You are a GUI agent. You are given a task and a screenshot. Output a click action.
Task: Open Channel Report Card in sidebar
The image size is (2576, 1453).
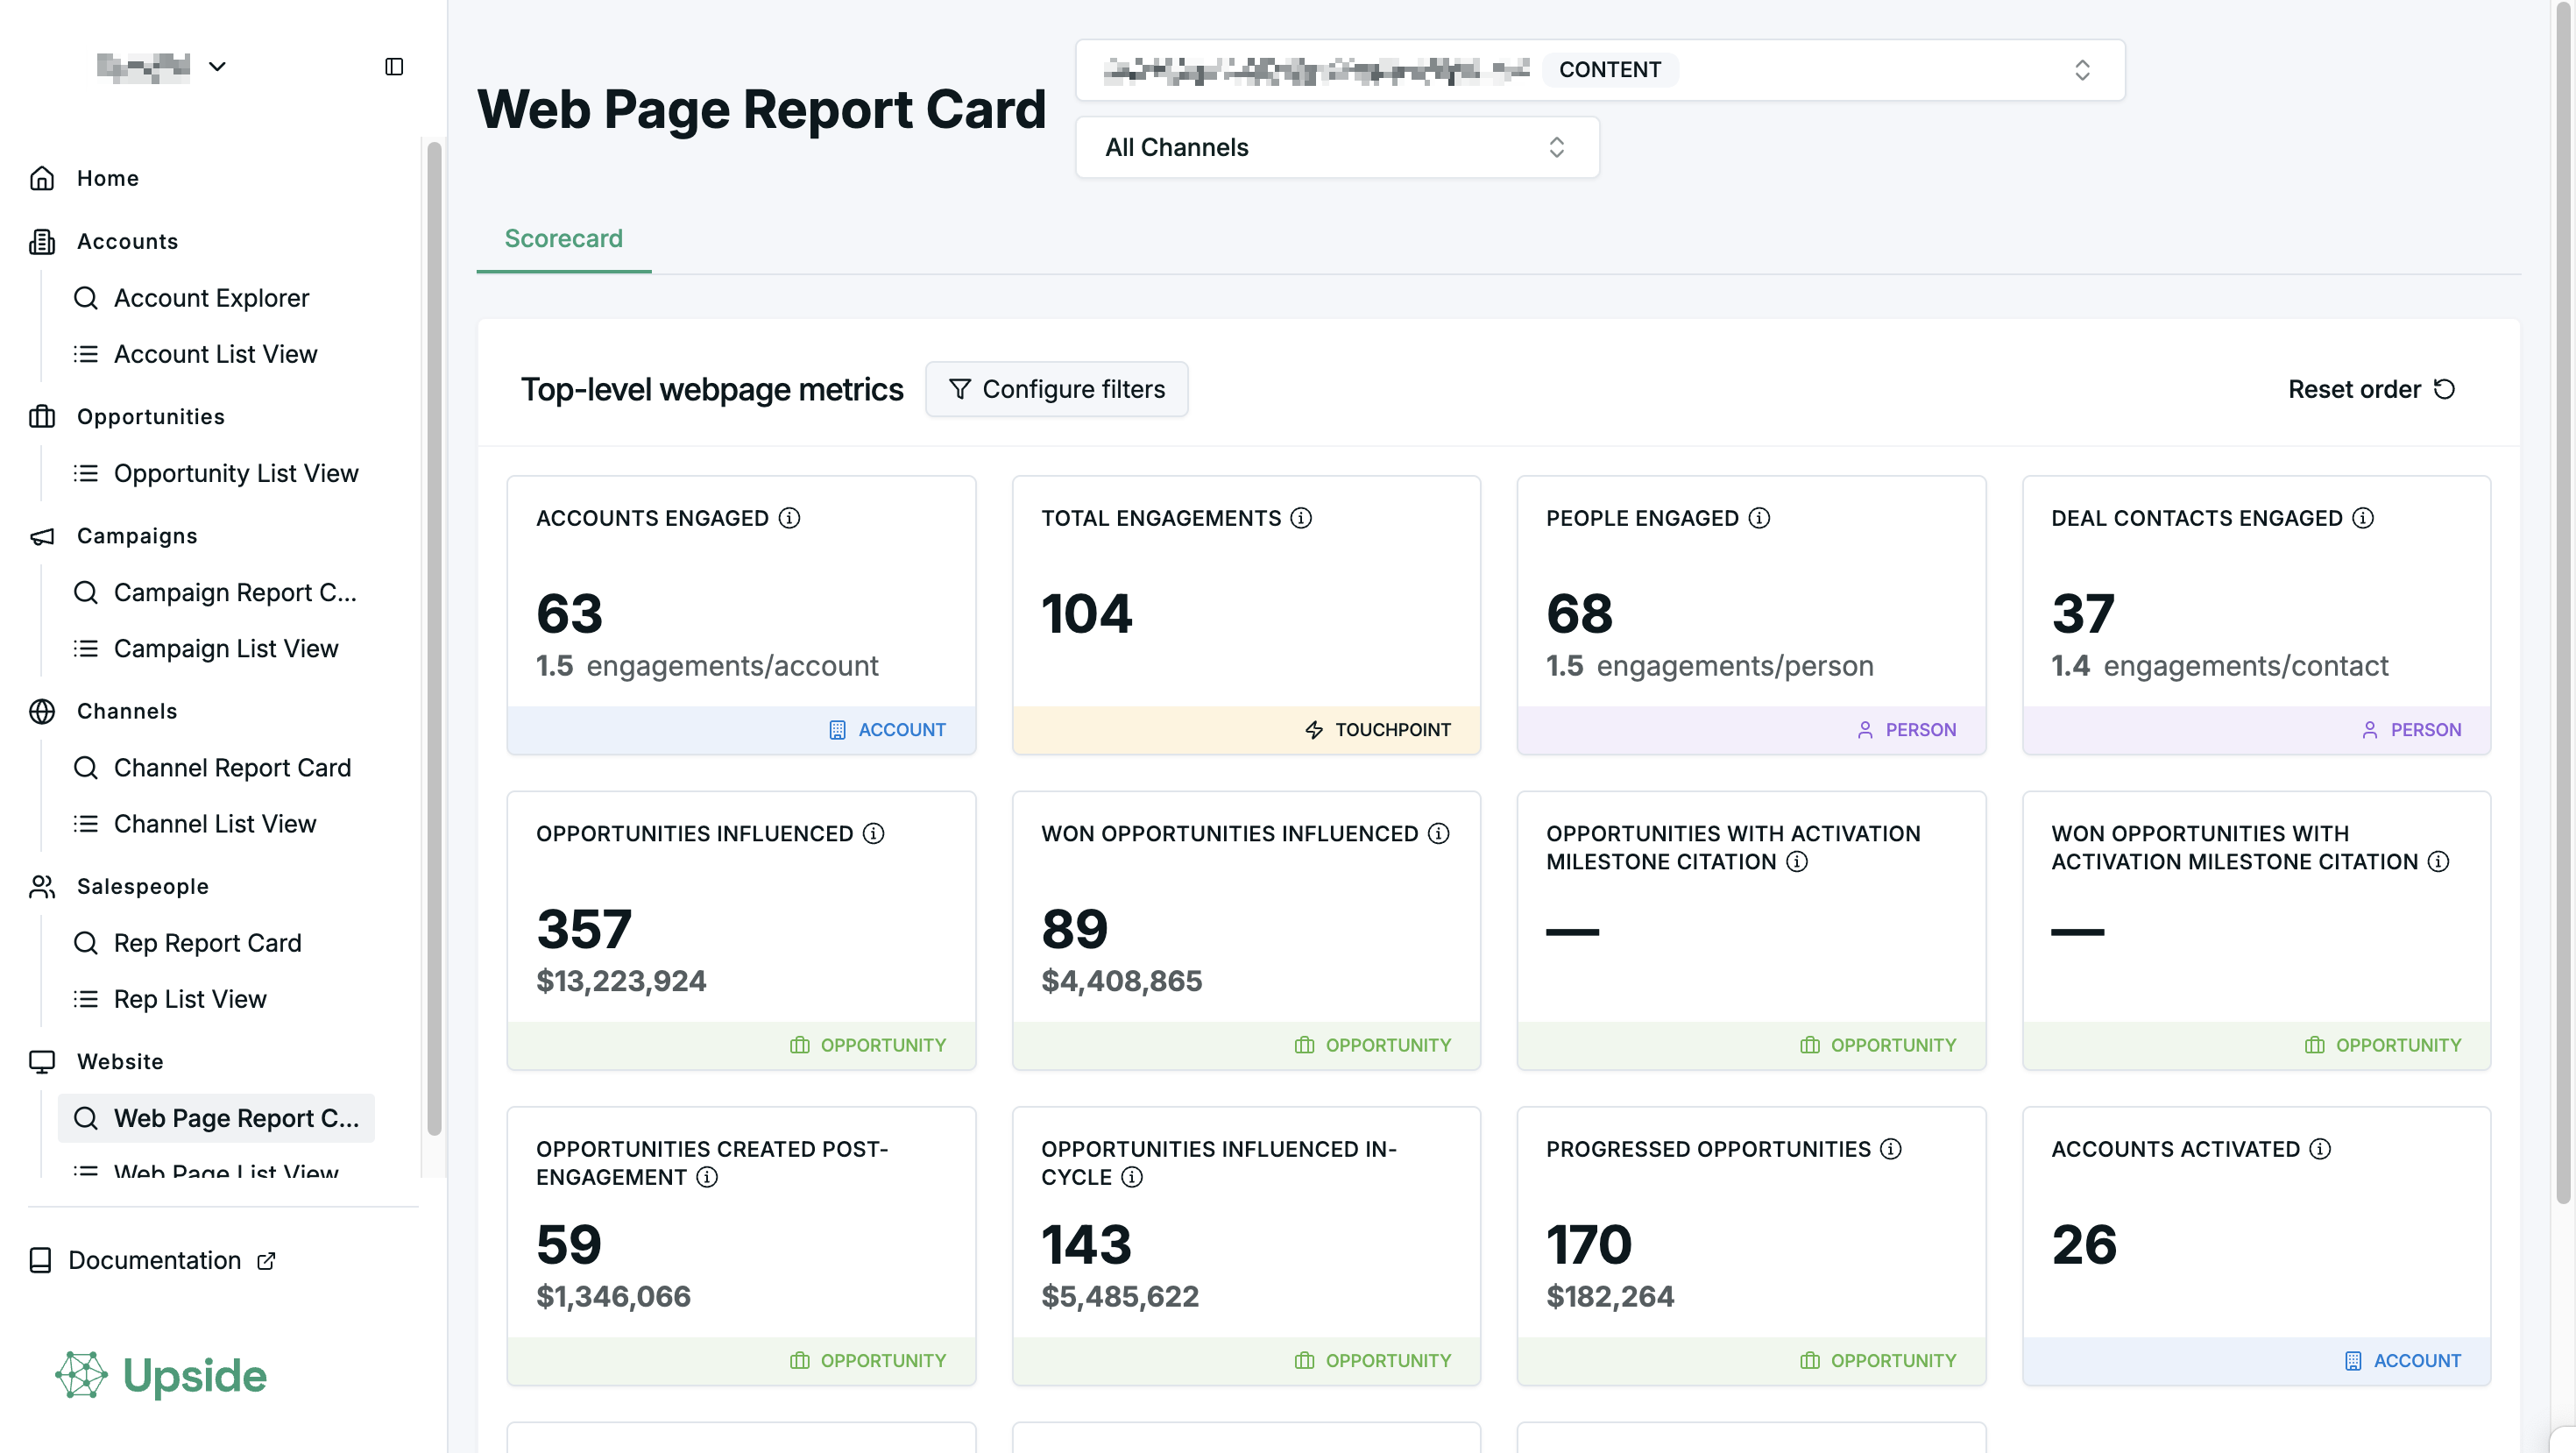(x=232, y=768)
